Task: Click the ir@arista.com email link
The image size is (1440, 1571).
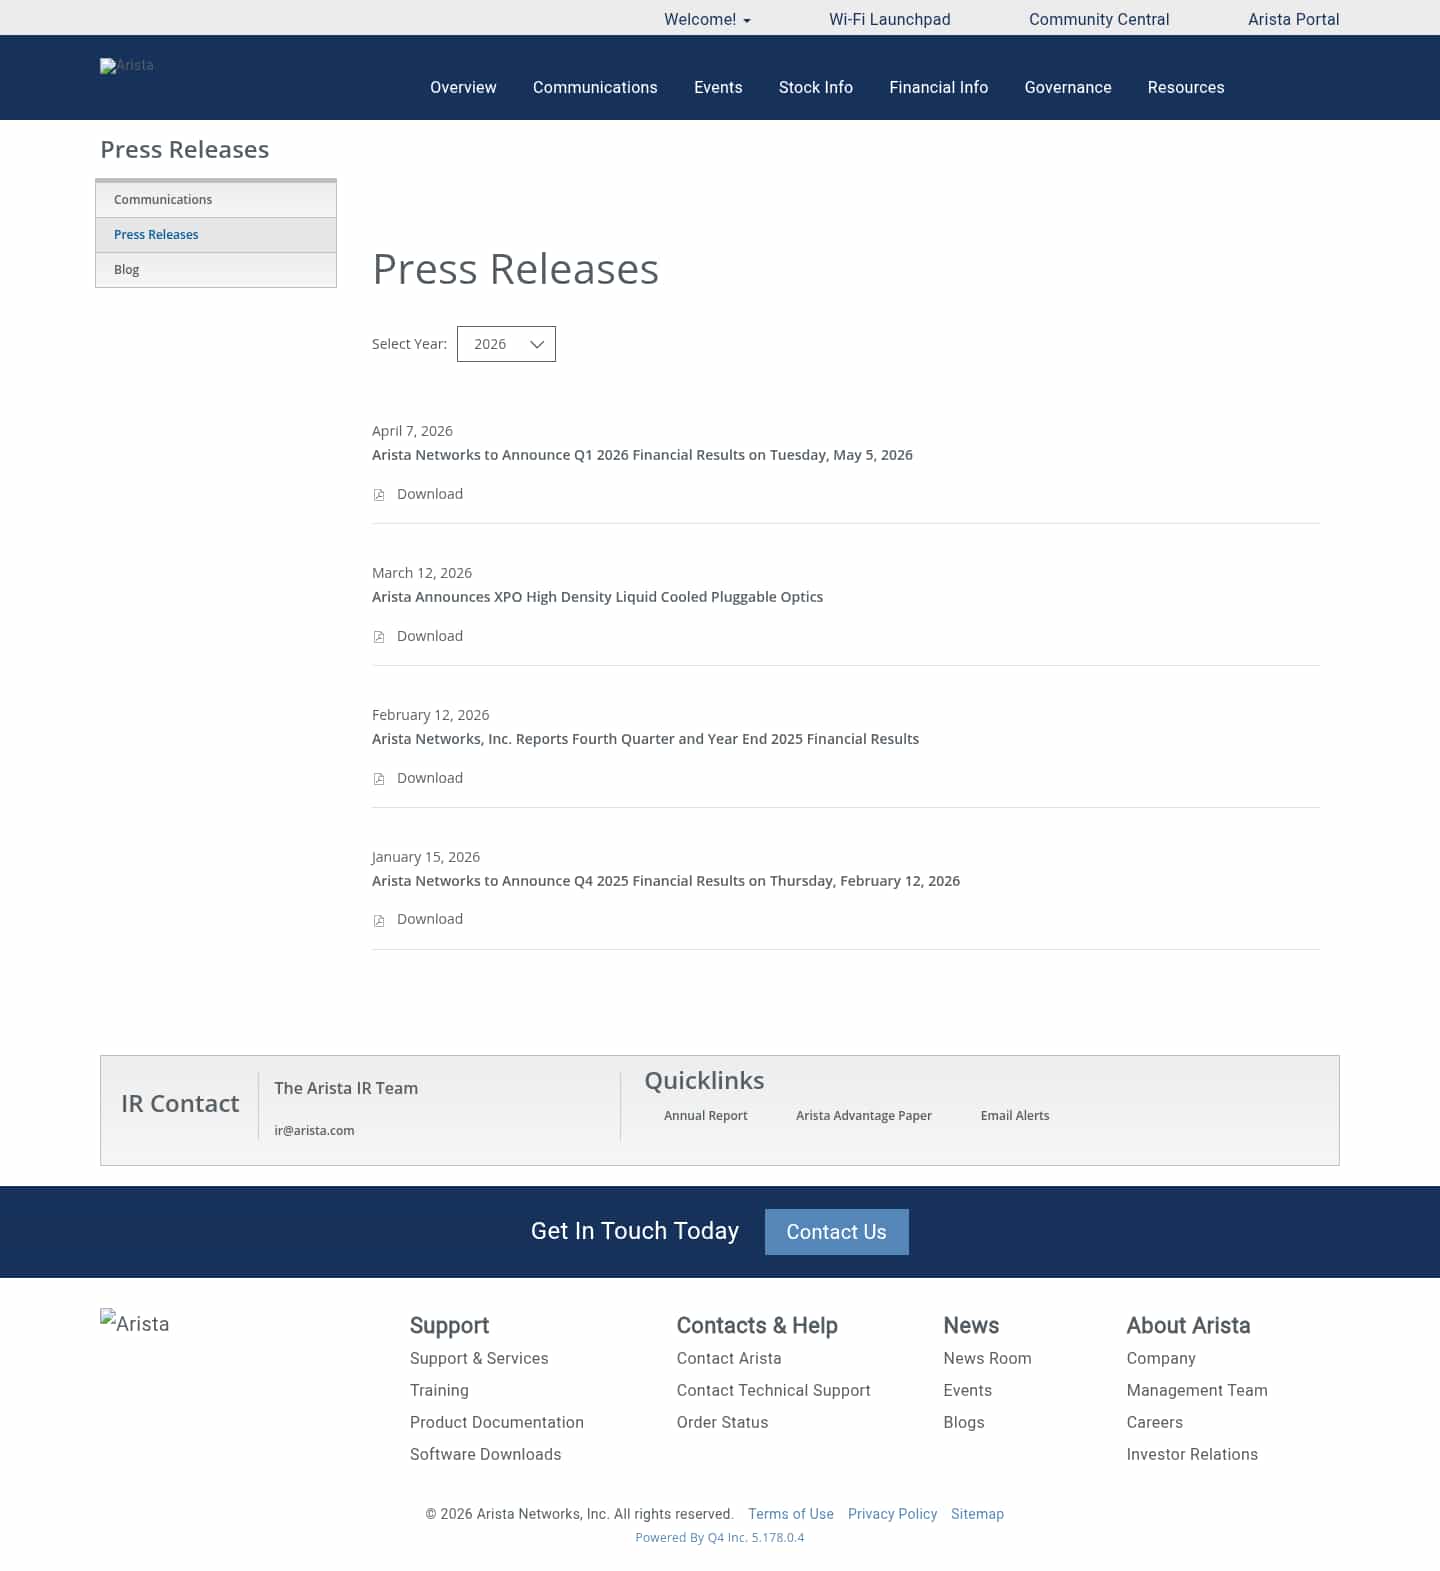Action: click(x=314, y=1130)
